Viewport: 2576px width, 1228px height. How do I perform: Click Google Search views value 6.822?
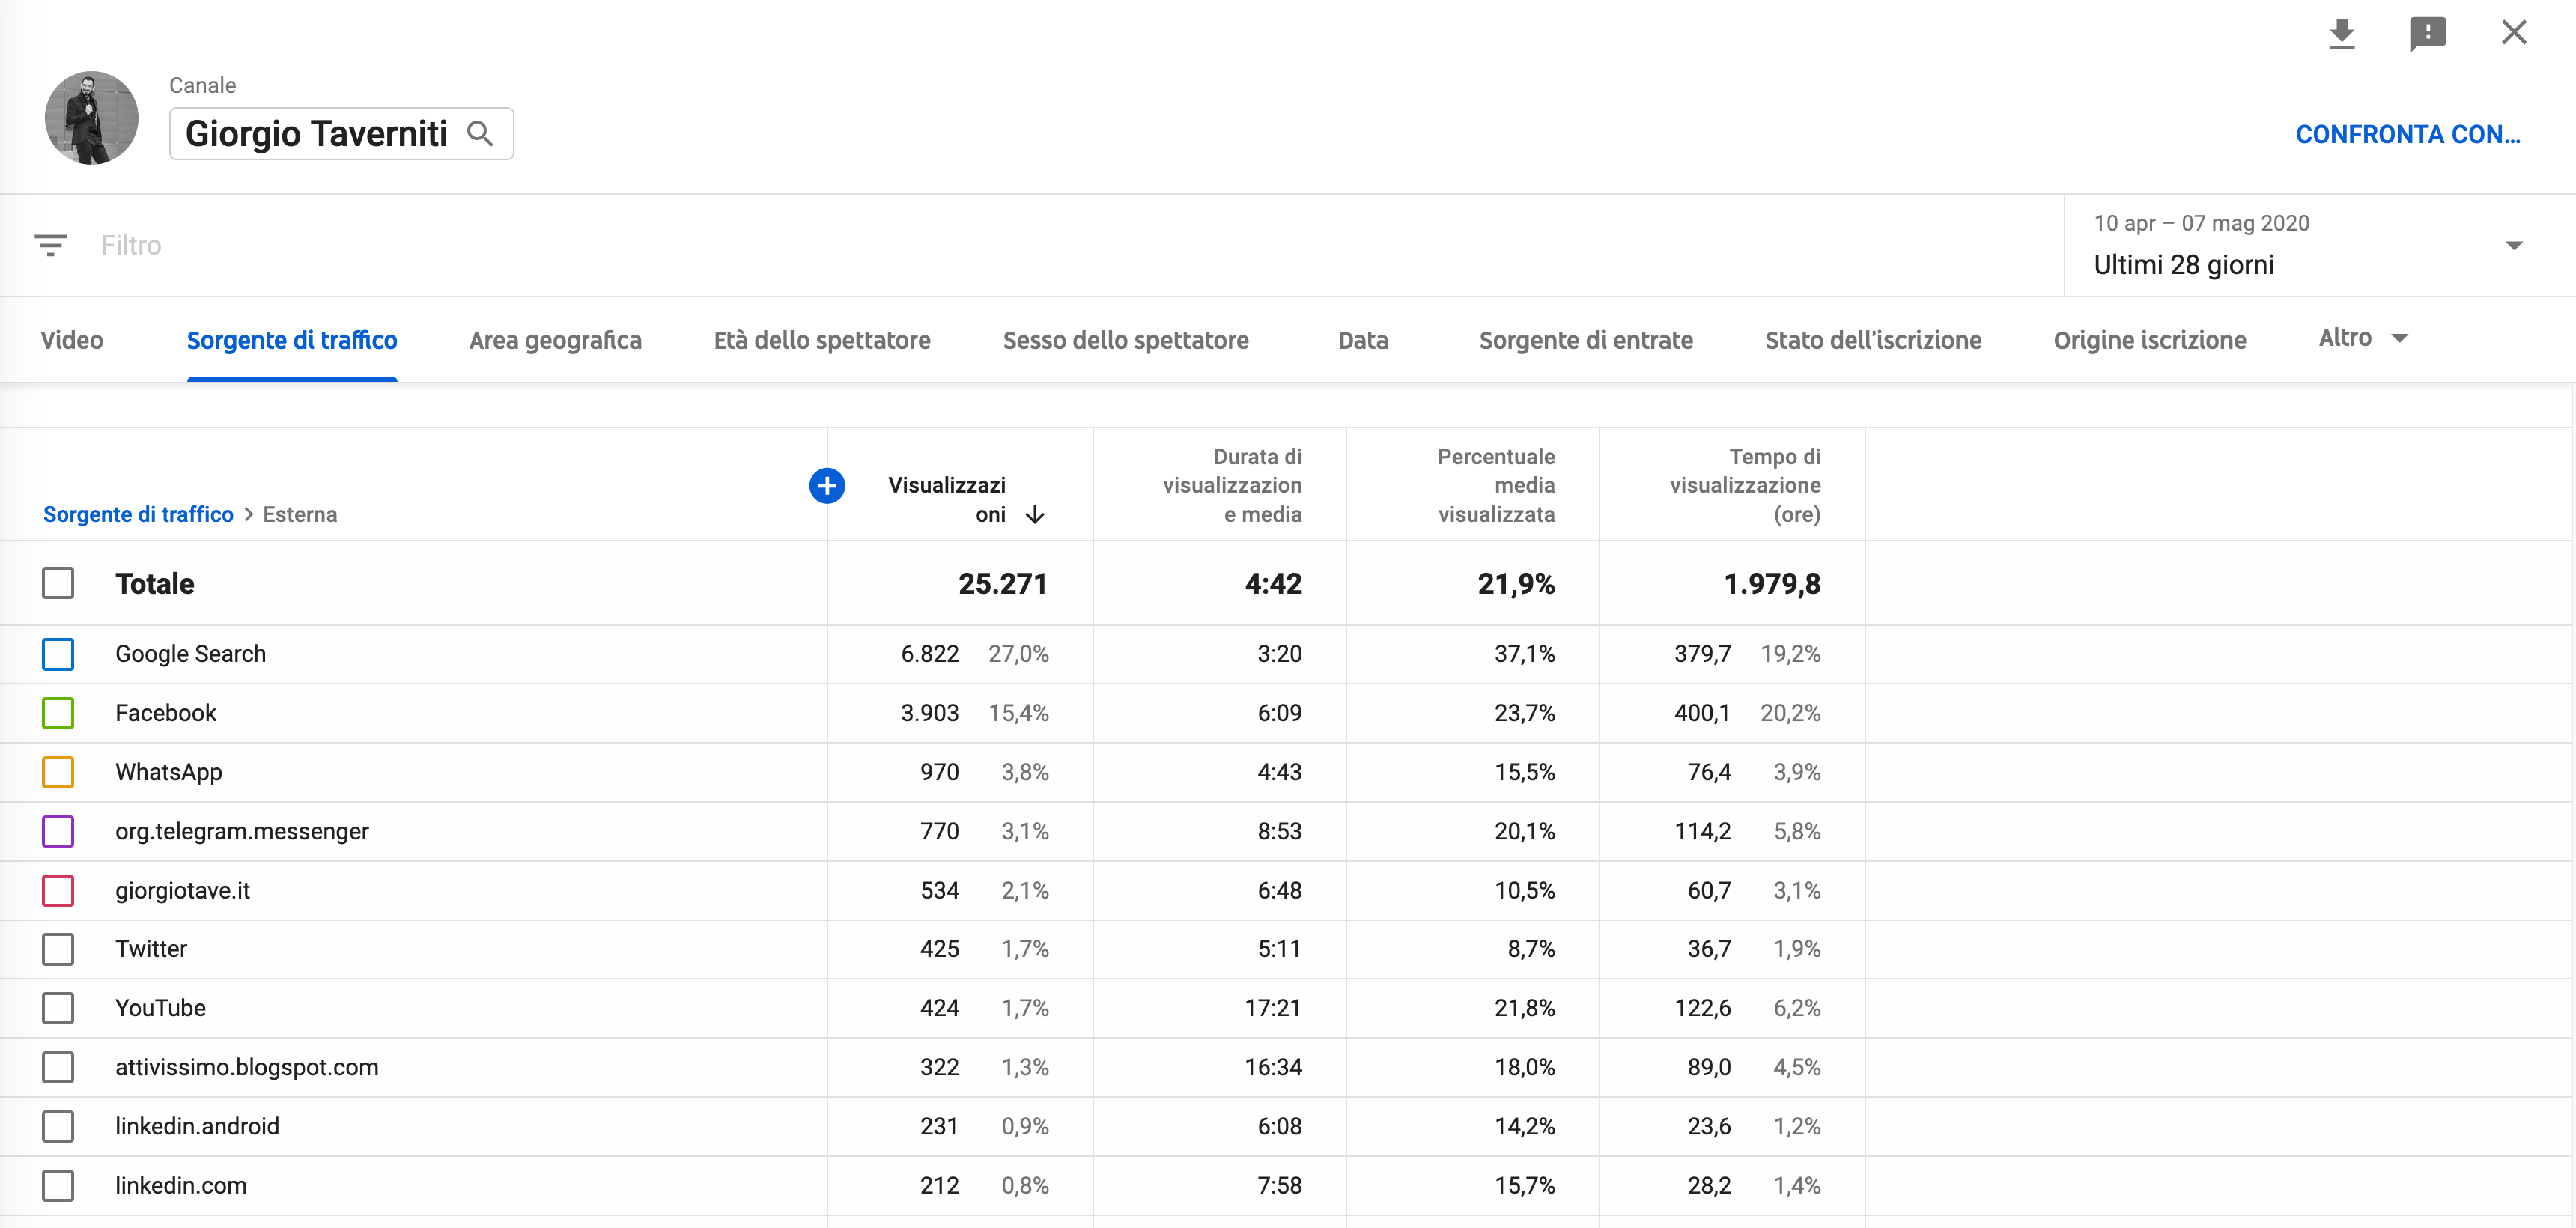coord(929,654)
